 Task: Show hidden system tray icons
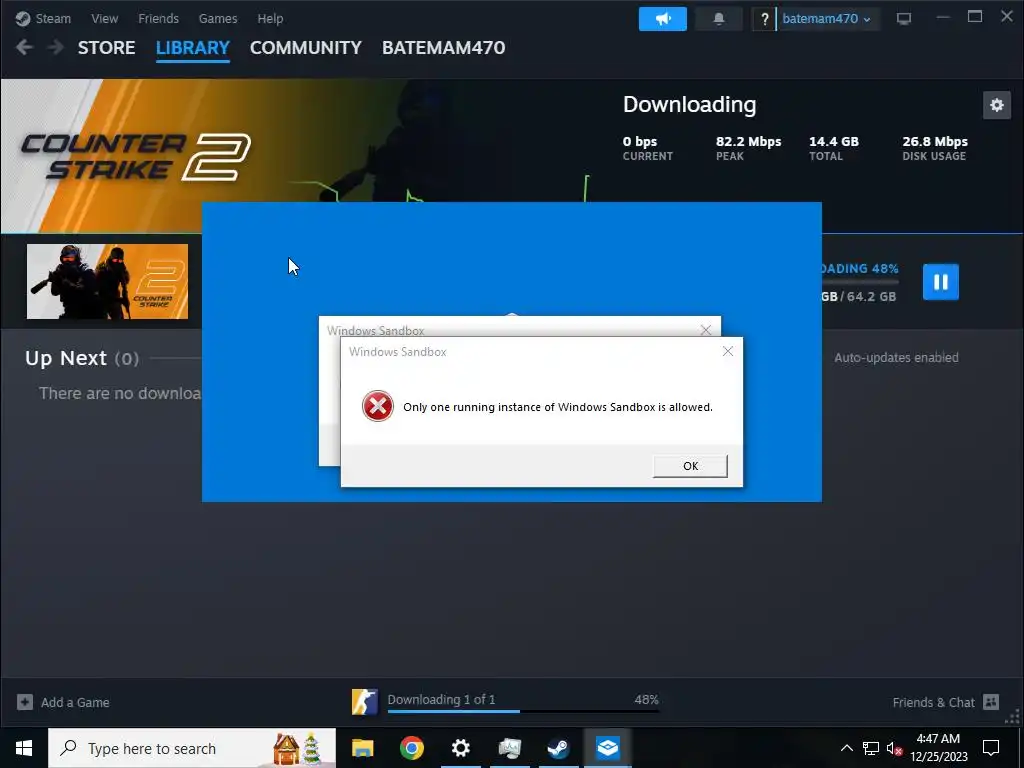tap(846, 748)
